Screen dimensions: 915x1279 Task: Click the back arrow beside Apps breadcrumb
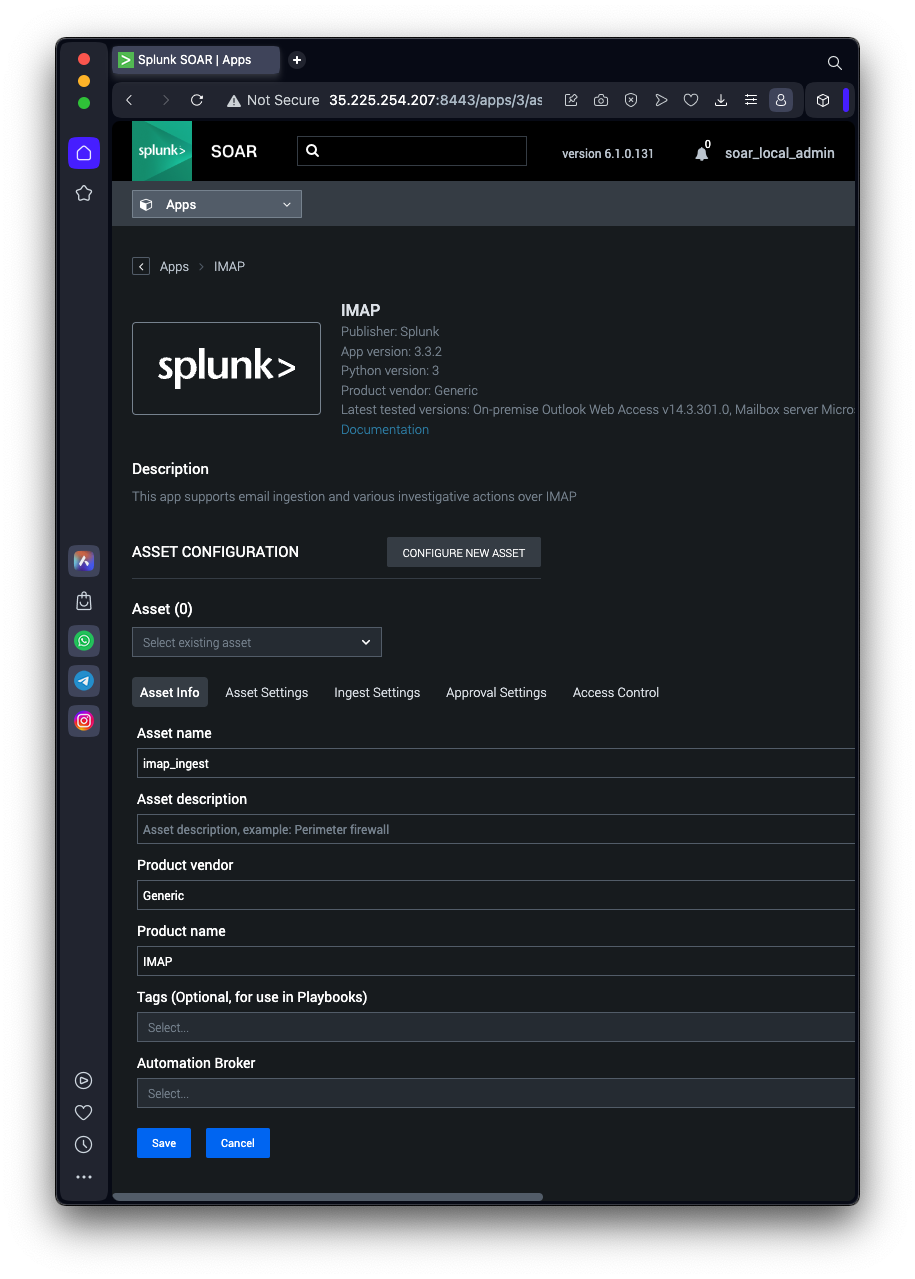coord(141,266)
